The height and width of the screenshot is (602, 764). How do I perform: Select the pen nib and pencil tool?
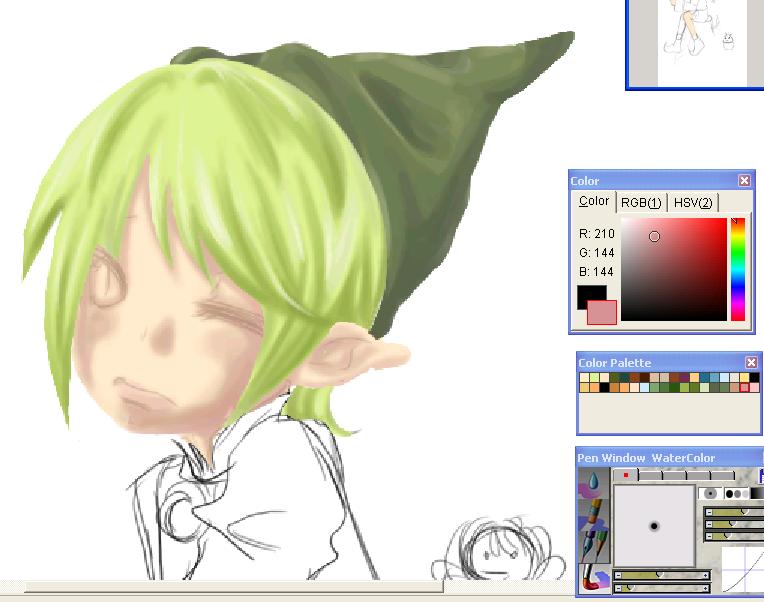point(593,546)
